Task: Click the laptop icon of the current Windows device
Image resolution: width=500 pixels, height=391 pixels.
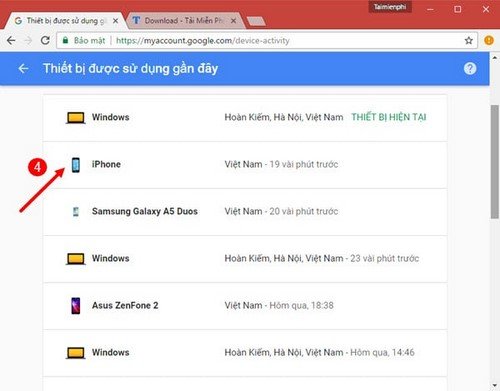Action: (x=76, y=118)
